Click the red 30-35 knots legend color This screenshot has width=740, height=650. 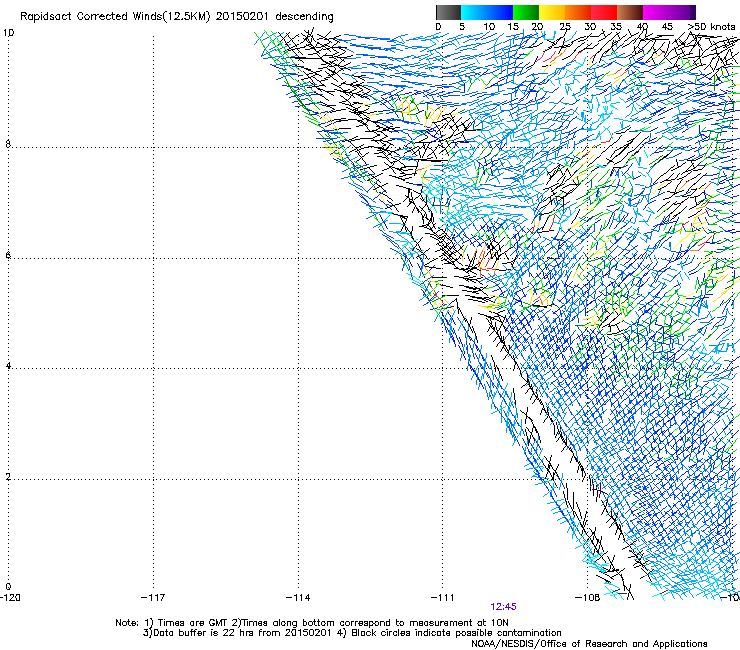(604, 12)
